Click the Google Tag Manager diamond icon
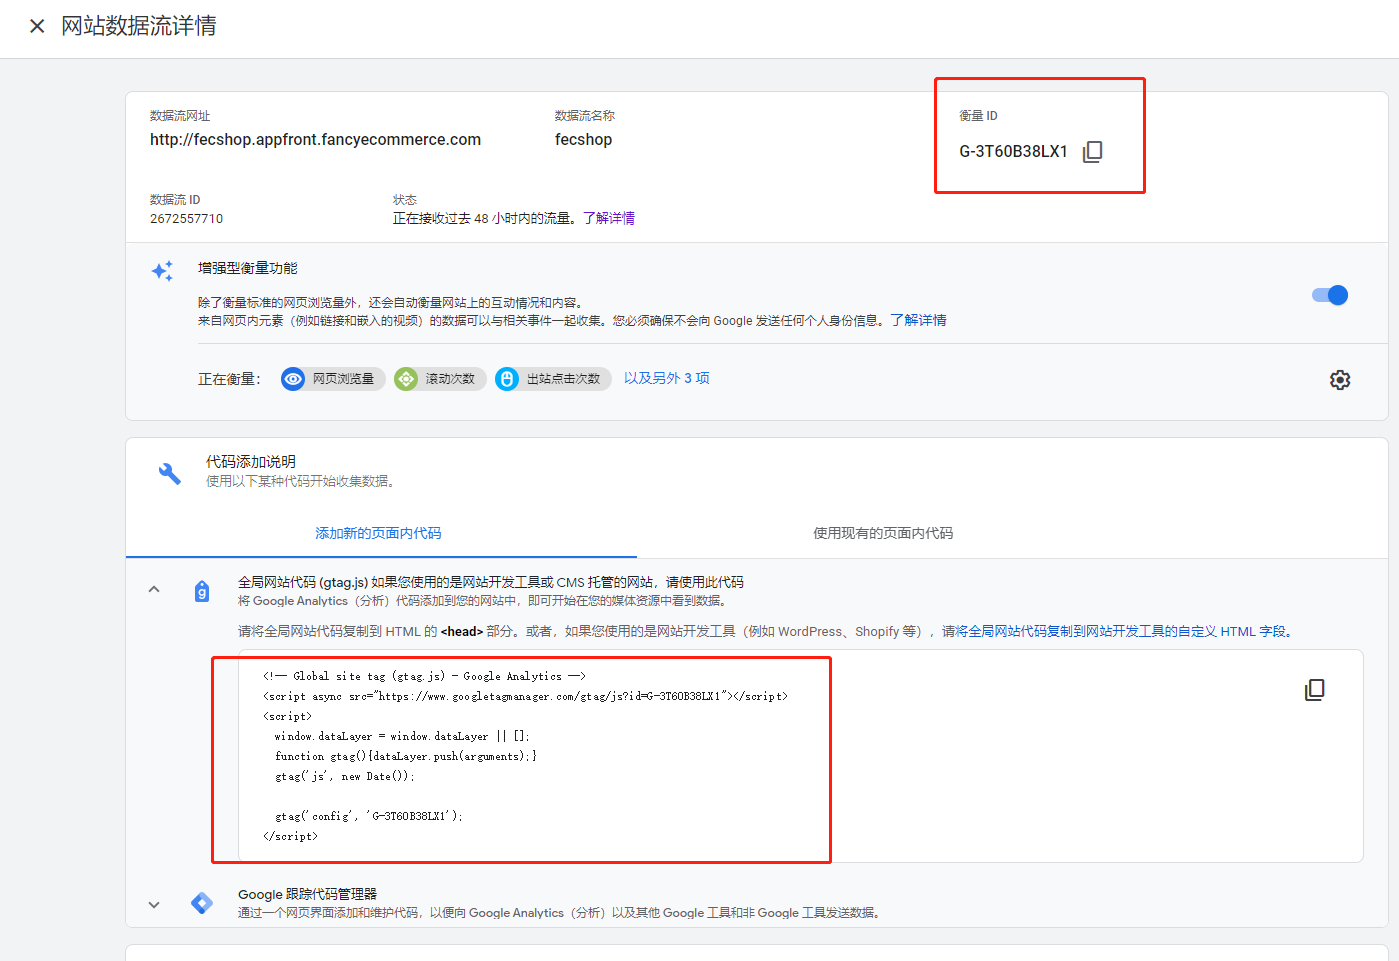Image resolution: width=1399 pixels, height=961 pixels. (202, 903)
